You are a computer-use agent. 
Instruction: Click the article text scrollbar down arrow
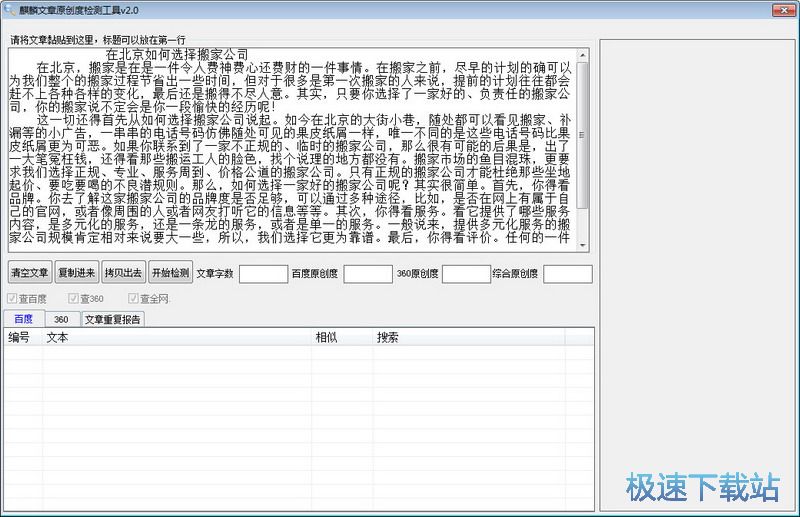coord(583,247)
